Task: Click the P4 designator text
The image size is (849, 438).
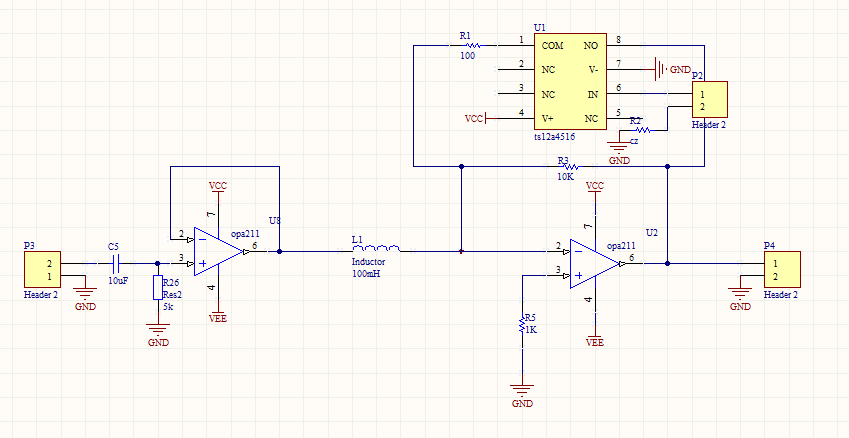Action: click(769, 245)
